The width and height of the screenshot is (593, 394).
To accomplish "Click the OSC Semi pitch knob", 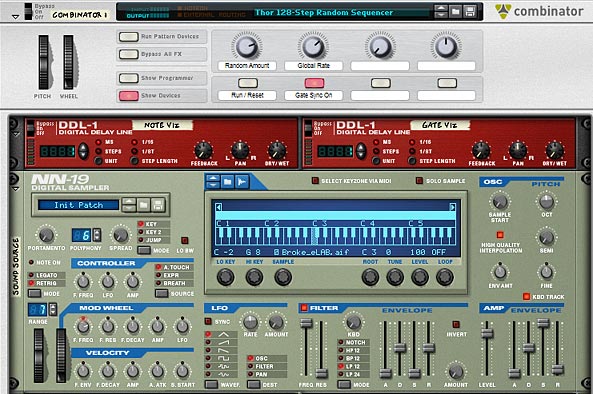I will pyautogui.click(x=546, y=237).
